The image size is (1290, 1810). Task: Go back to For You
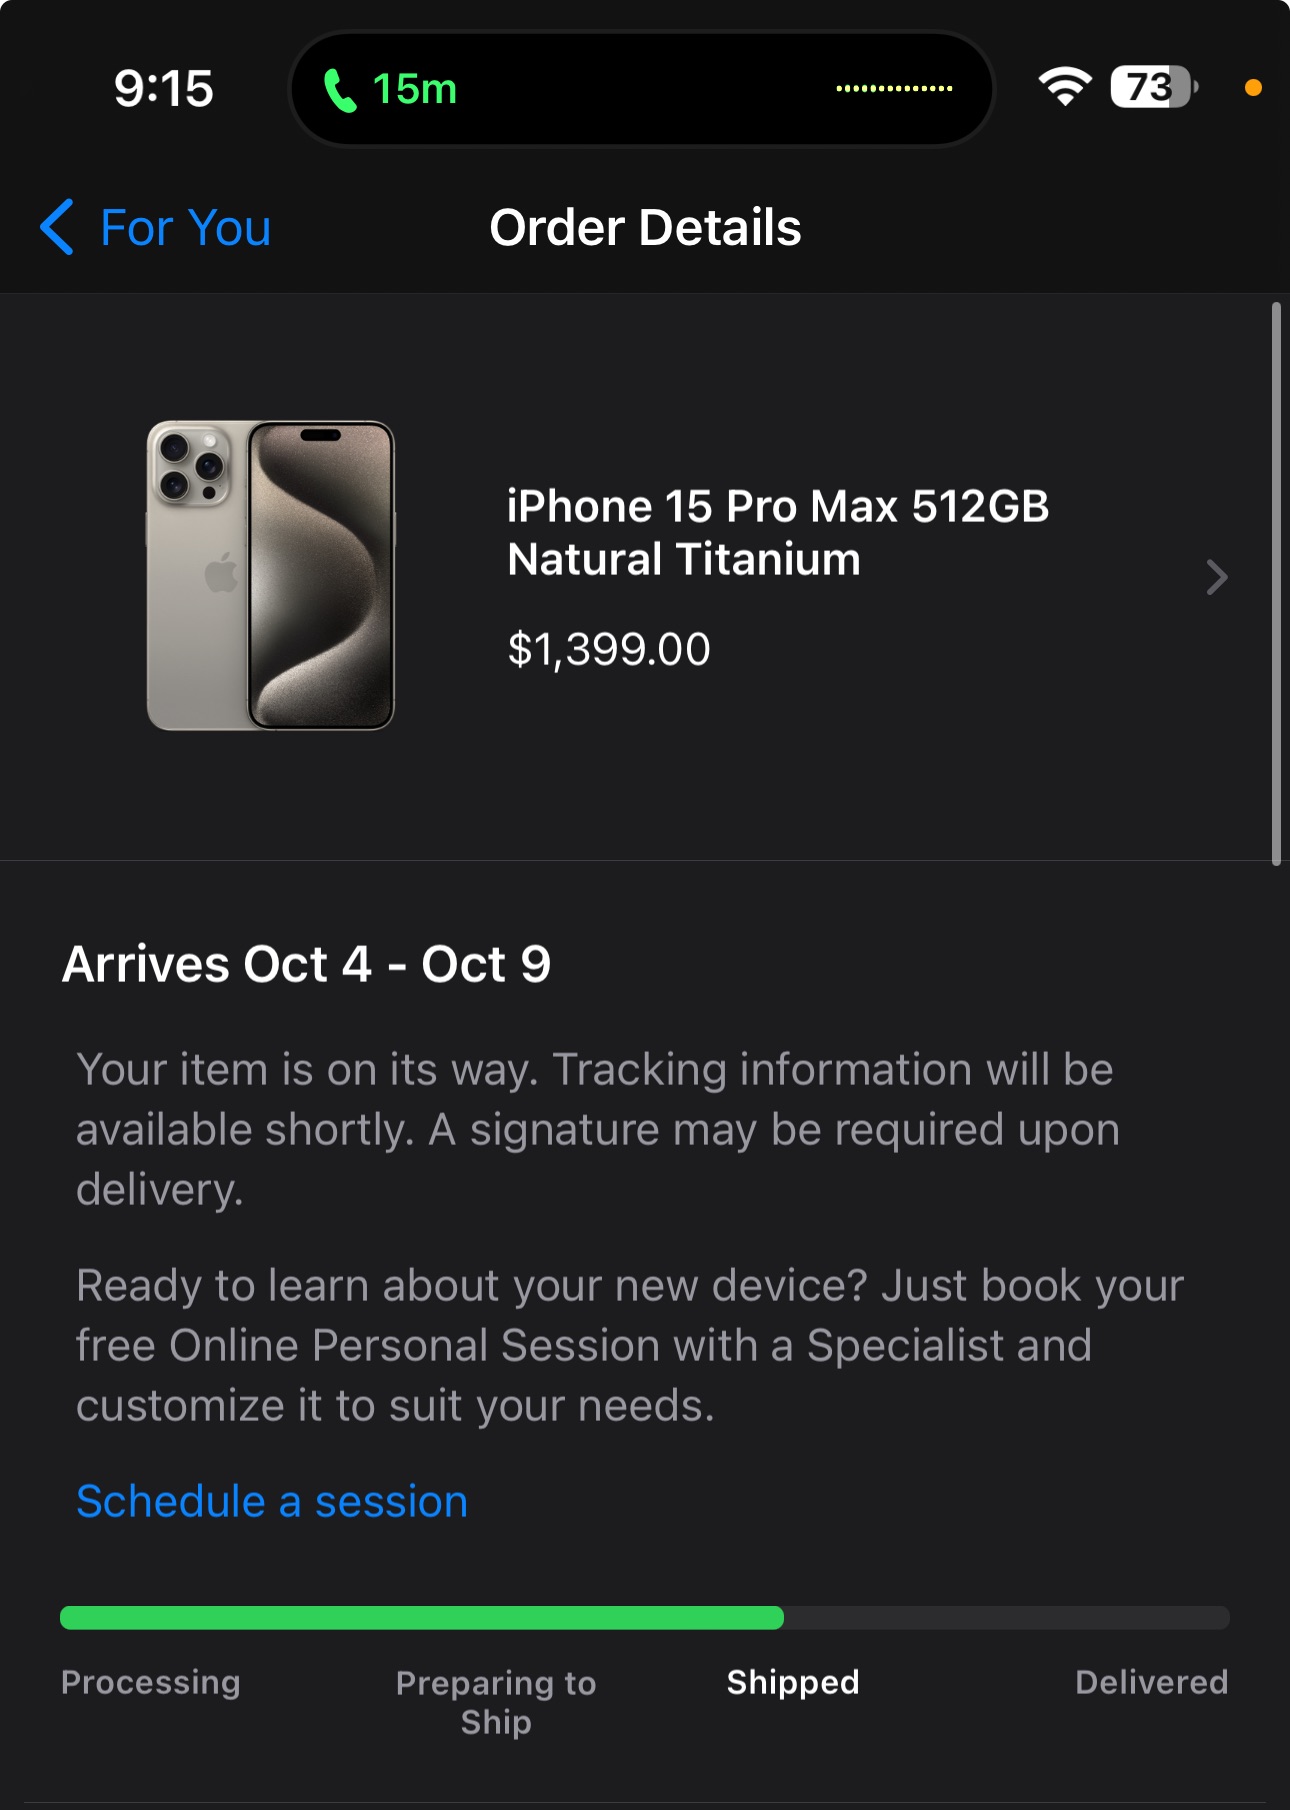186,228
